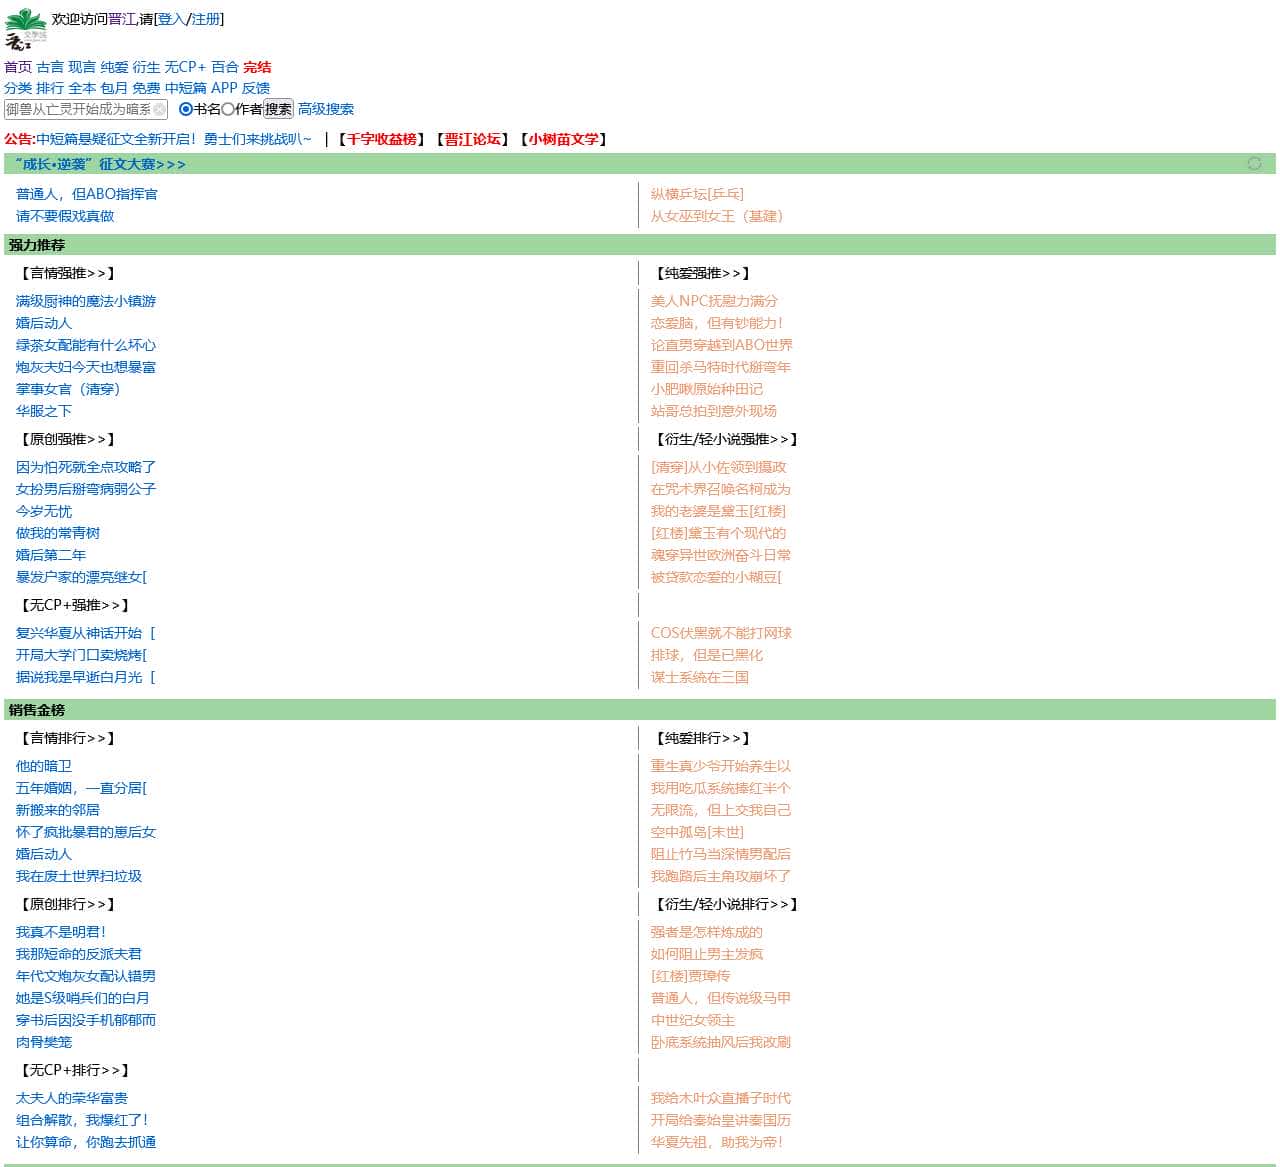The image size is (1280, 1167).
Task: Open the book 我真不是明君！
Action: coord(61,932)
